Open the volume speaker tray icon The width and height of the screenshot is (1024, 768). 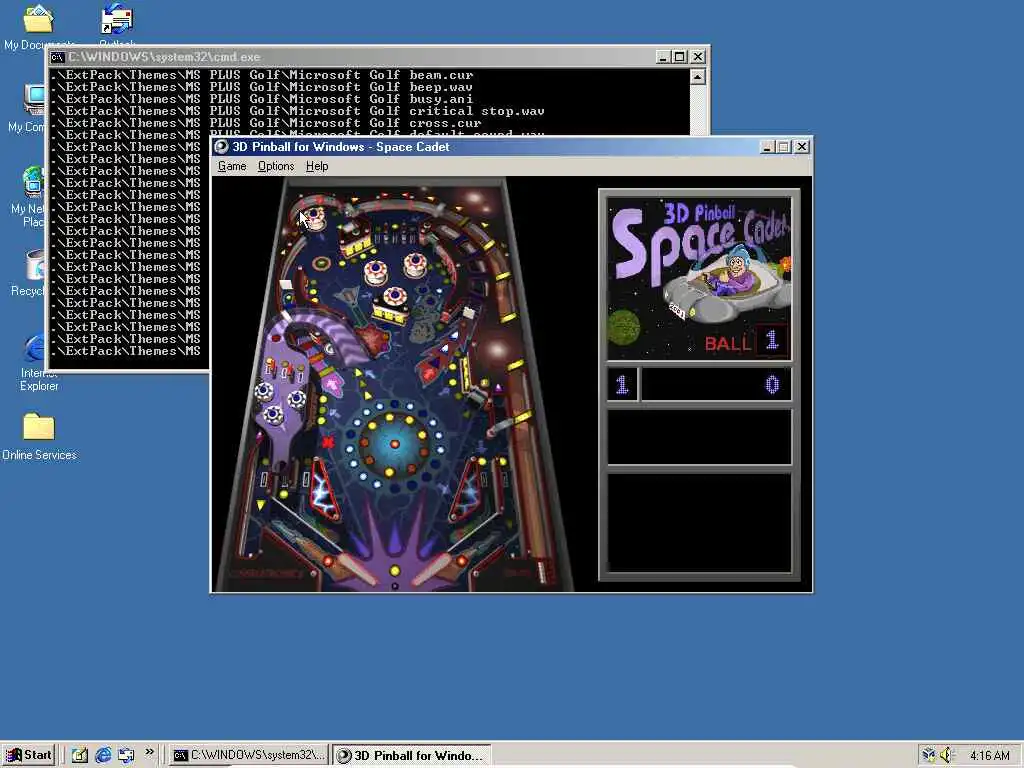[x=946, y=756]
